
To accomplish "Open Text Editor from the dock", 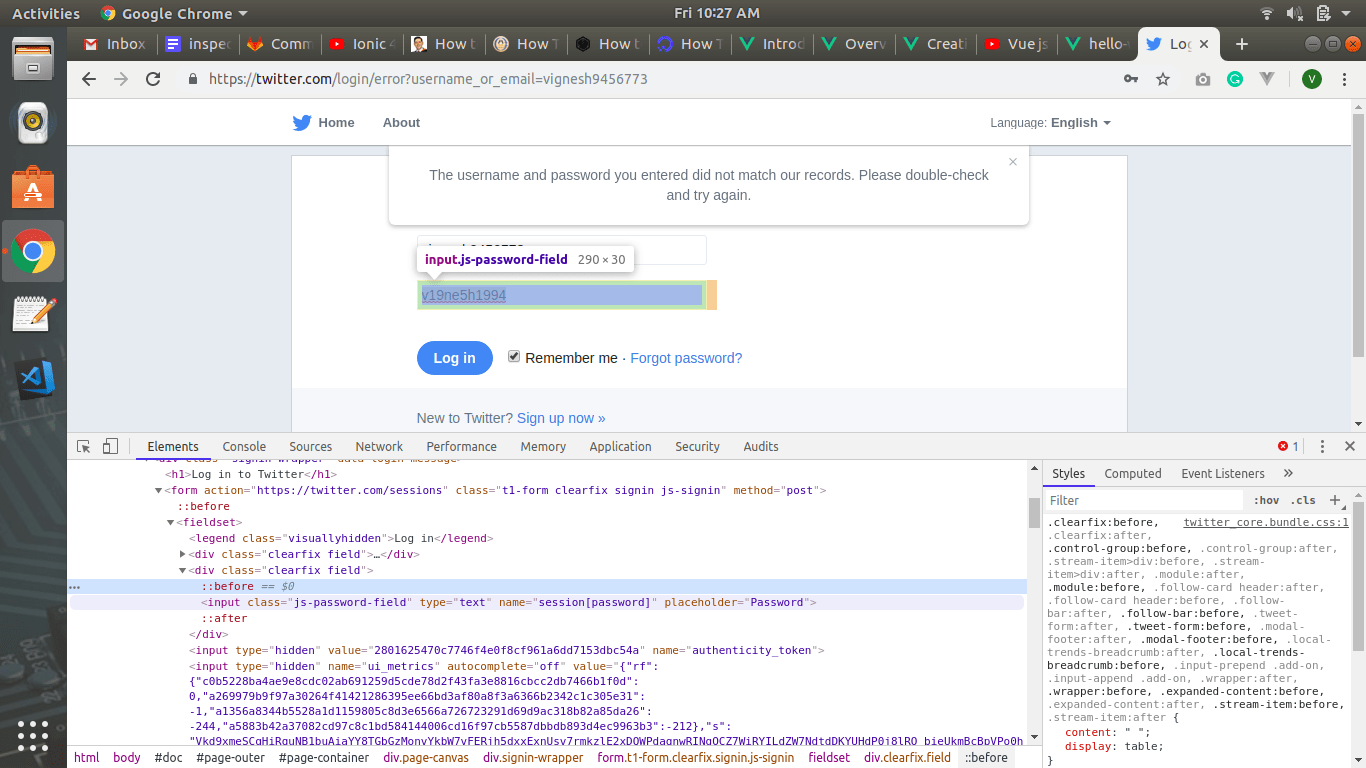I will pyautogui.click(x=33, y=315).
